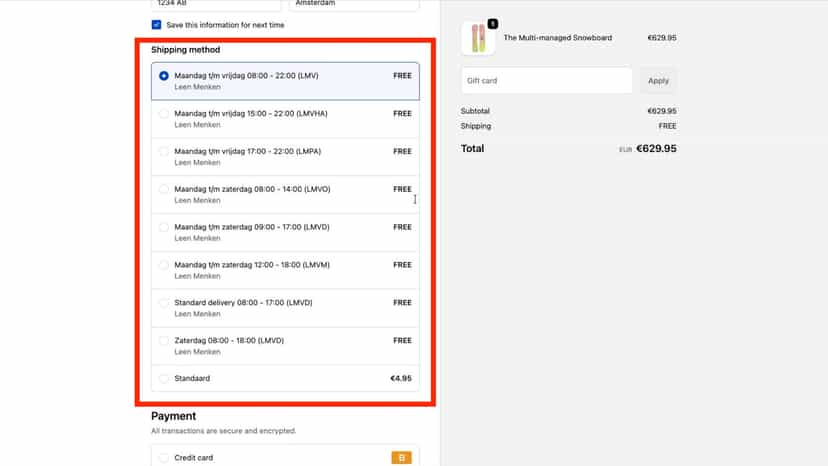Click the €629.95 total amount
The width and height of the screenshot is (828, 466).
tap(656, 148)
